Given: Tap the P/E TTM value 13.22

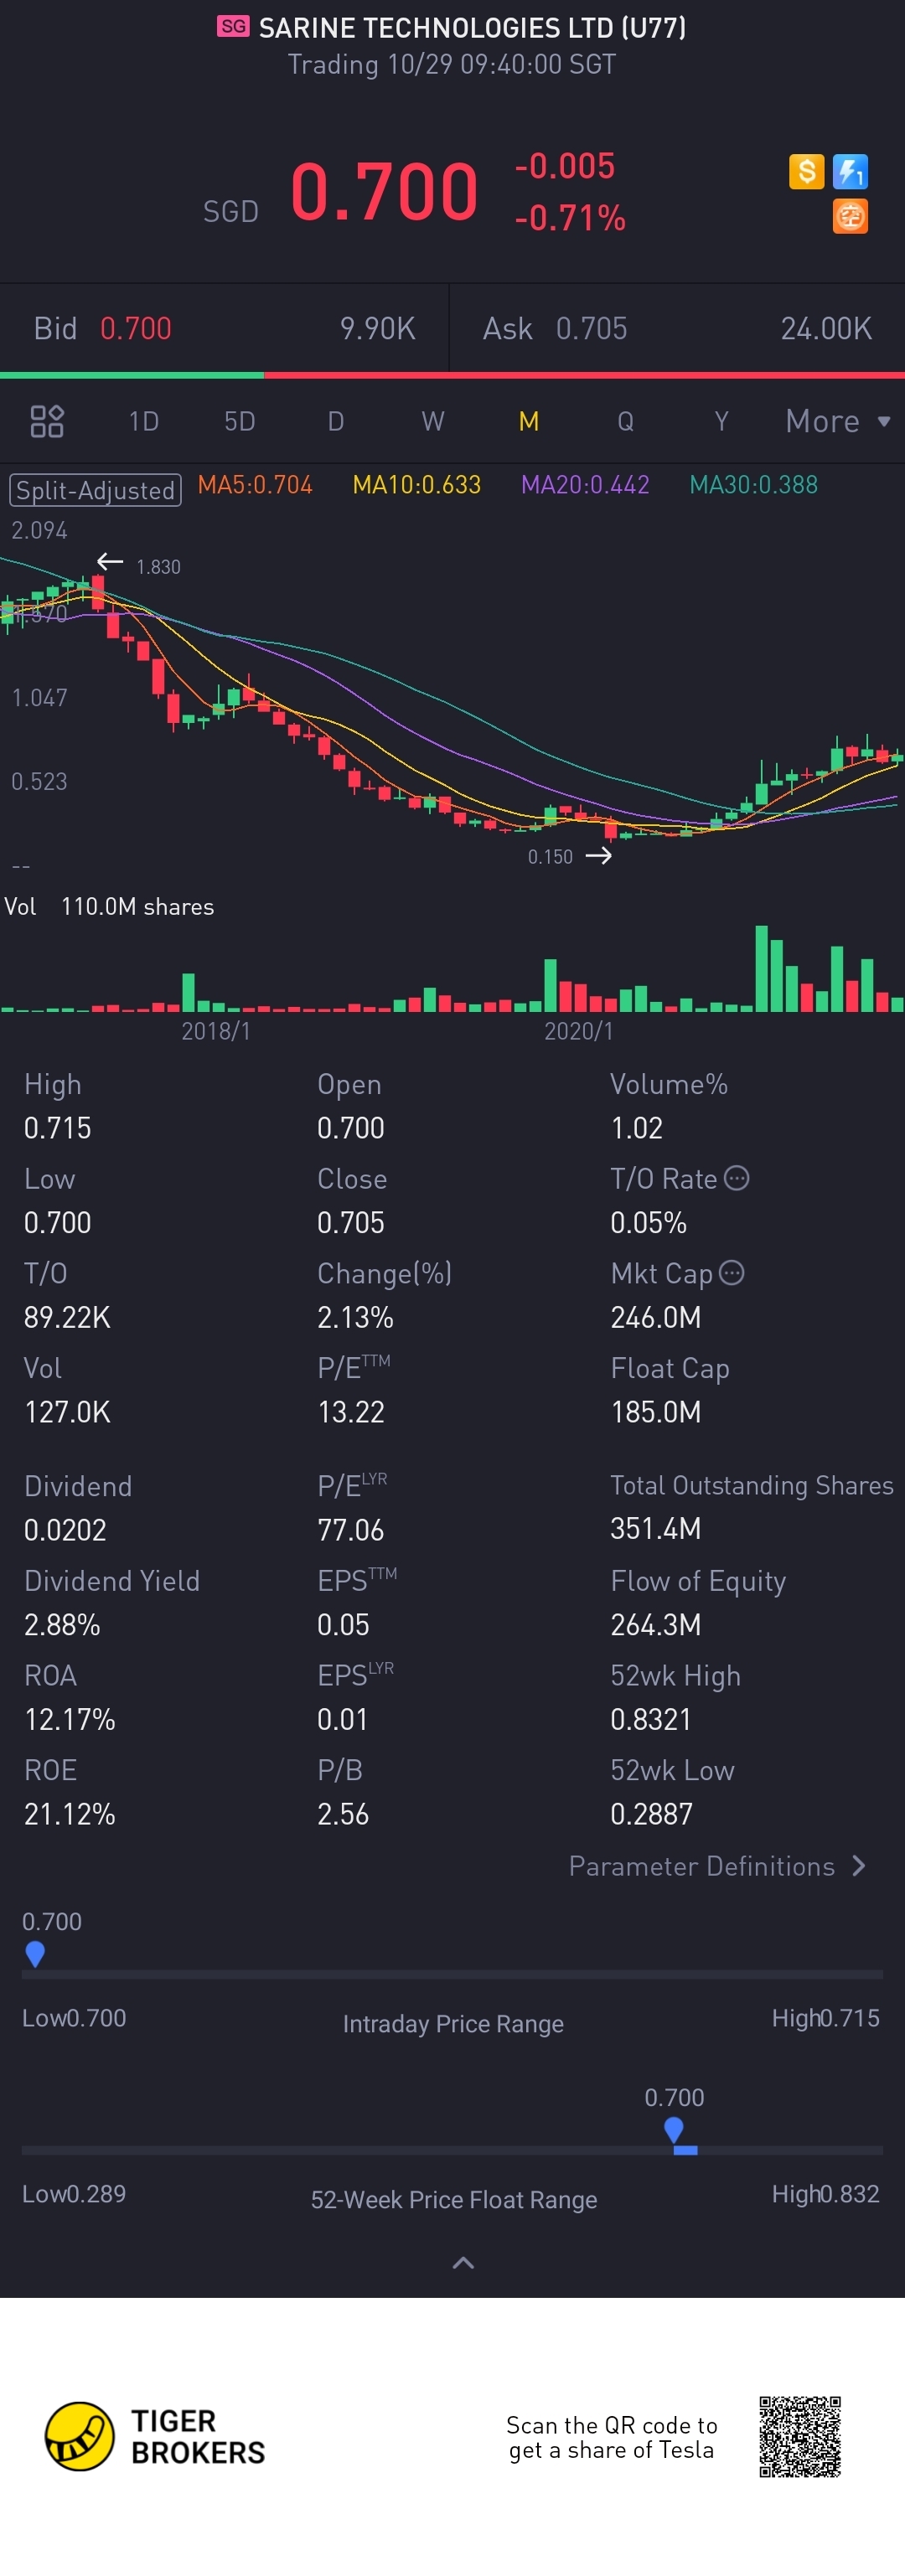Looking at the screenshot, I should point(351,1412).
